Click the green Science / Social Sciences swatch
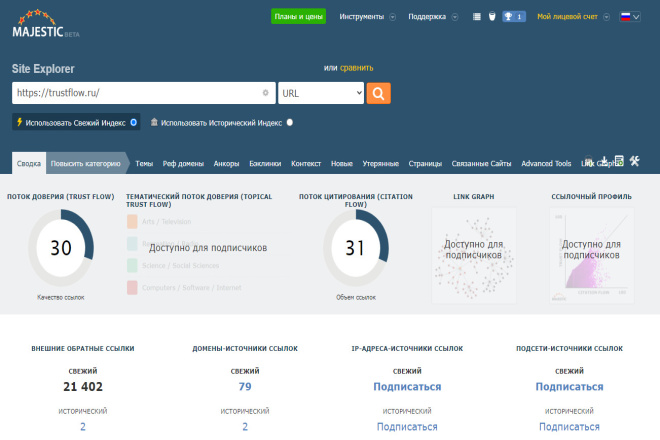Screen dimensions: 660x440 [132, 265]
